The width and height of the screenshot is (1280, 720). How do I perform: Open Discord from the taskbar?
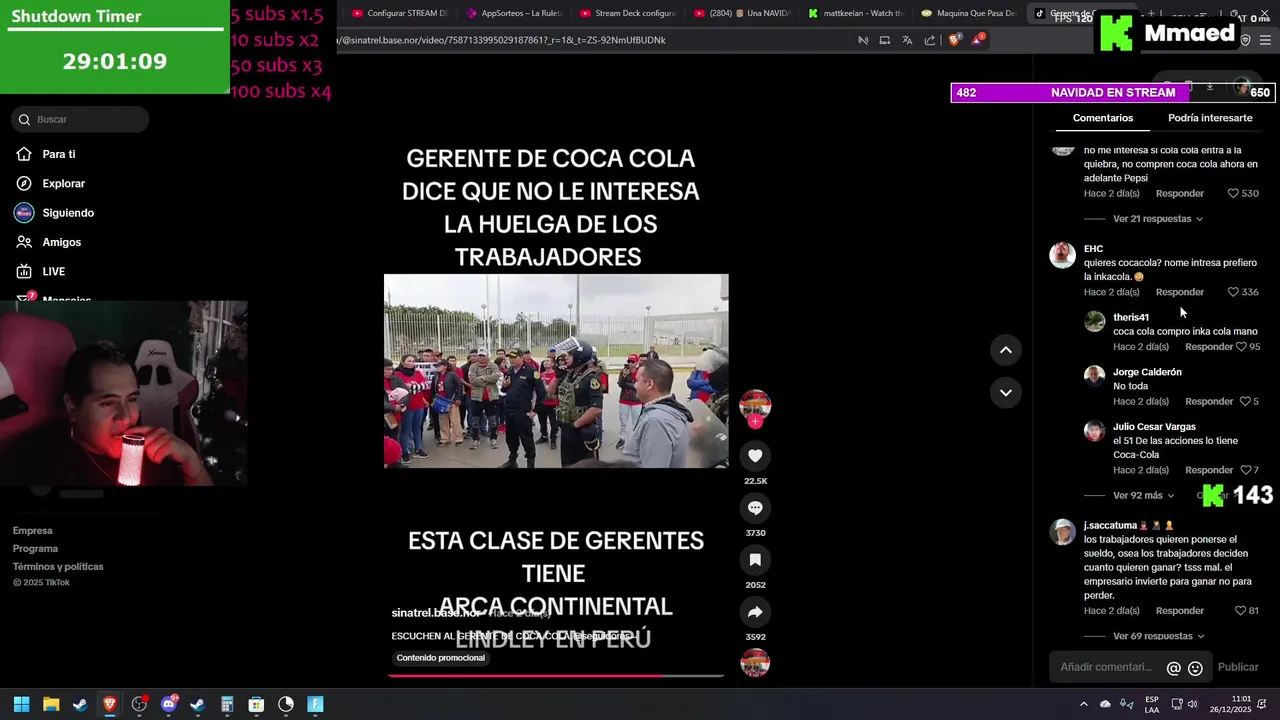[x=168, y=704]
